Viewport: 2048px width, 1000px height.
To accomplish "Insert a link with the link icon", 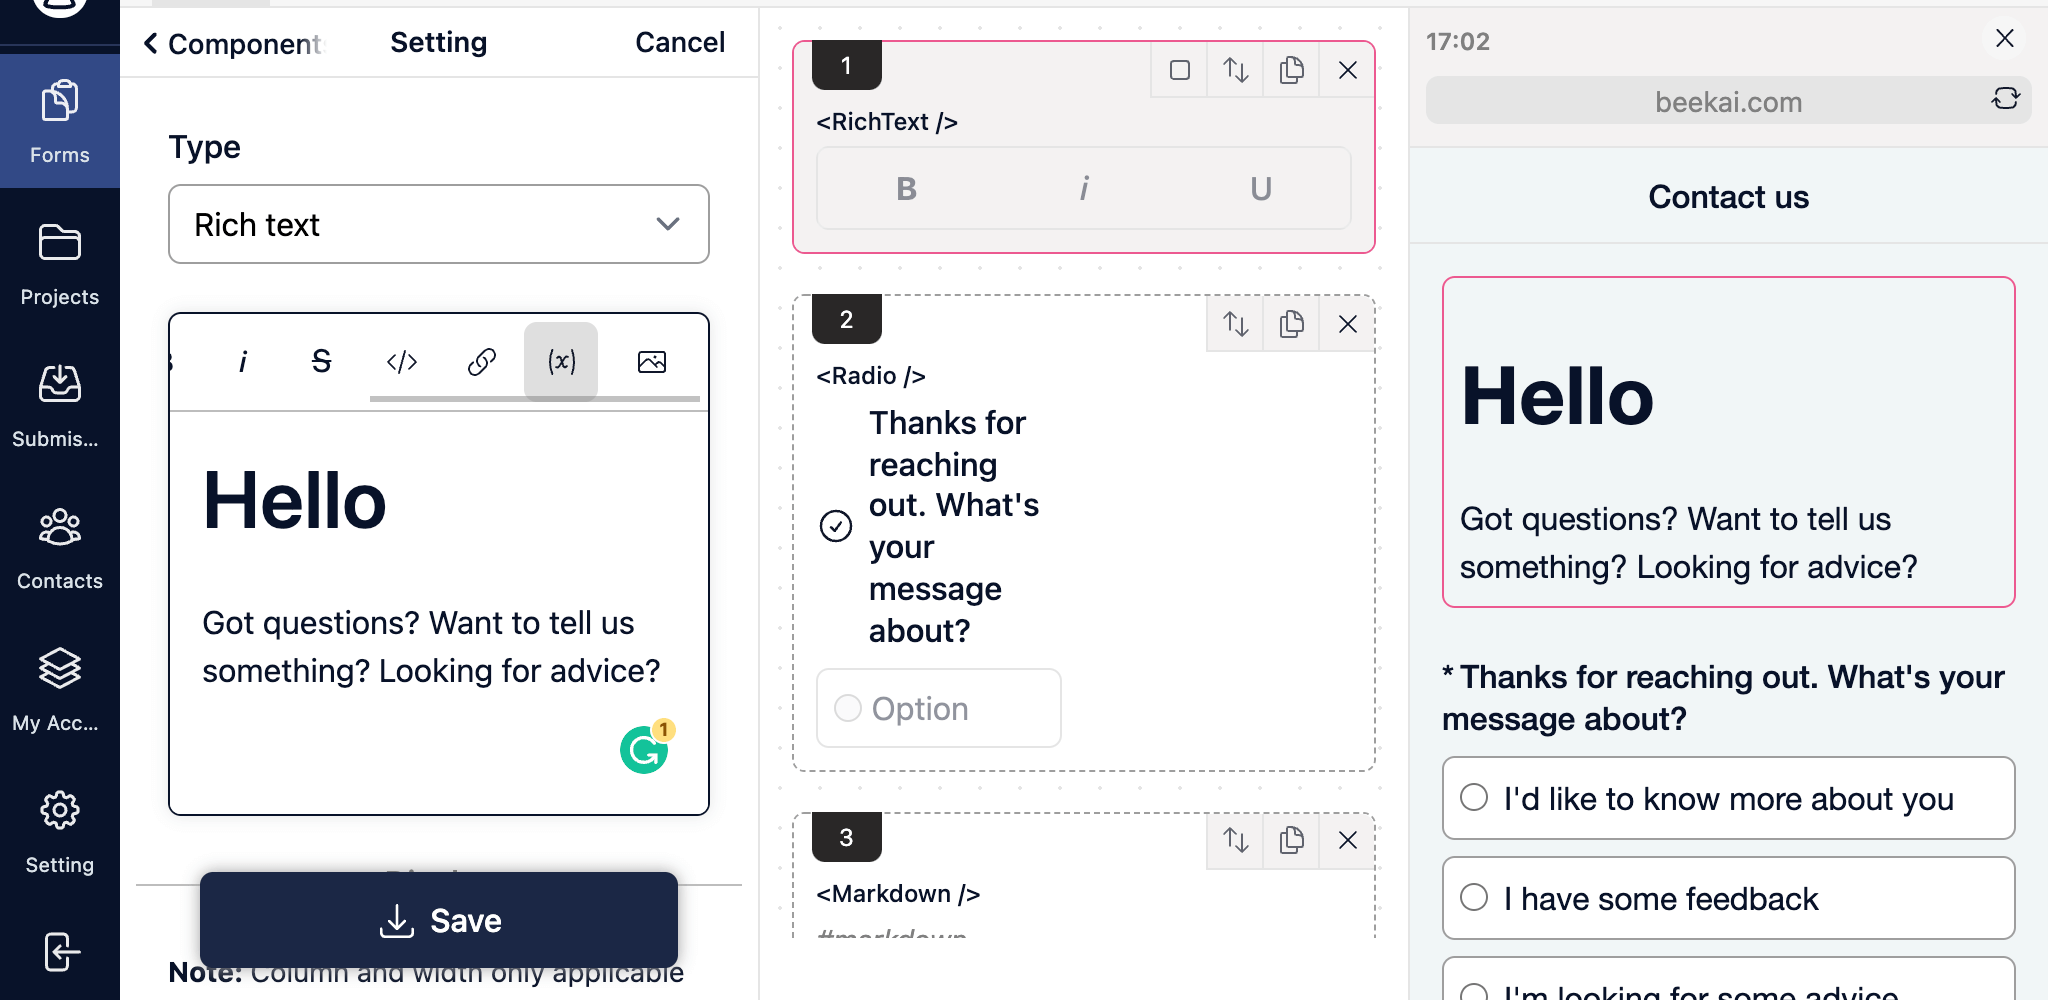I will (x=481, y=361).
